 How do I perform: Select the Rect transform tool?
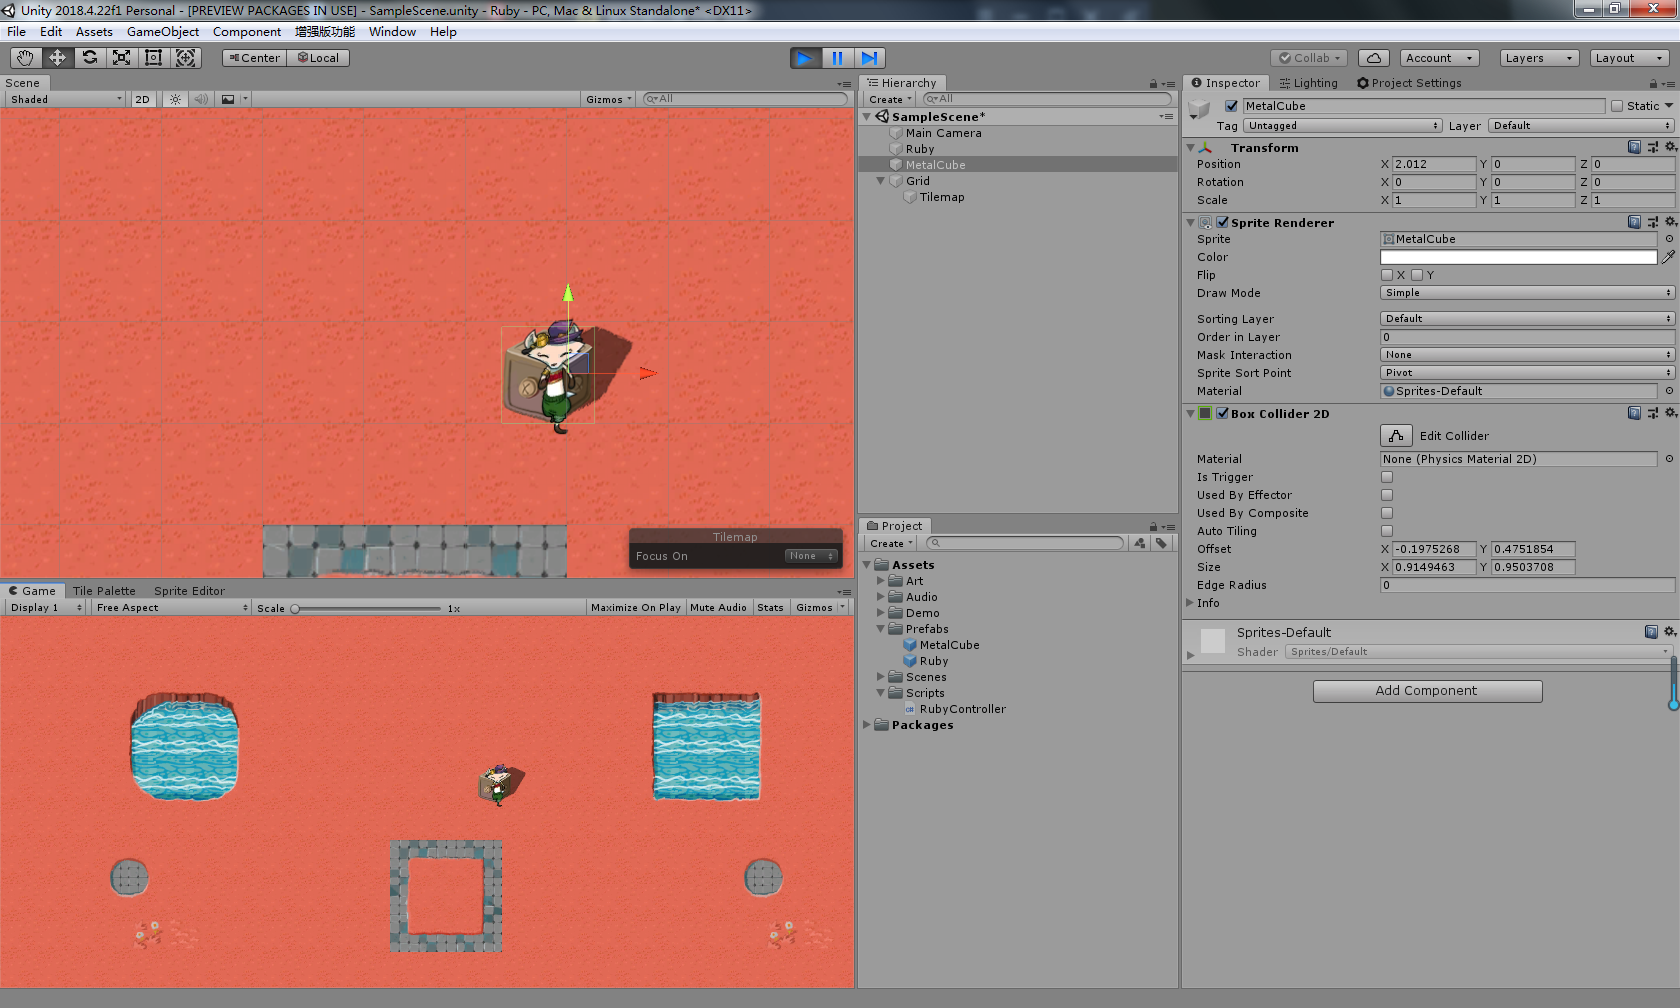point(153,58)
